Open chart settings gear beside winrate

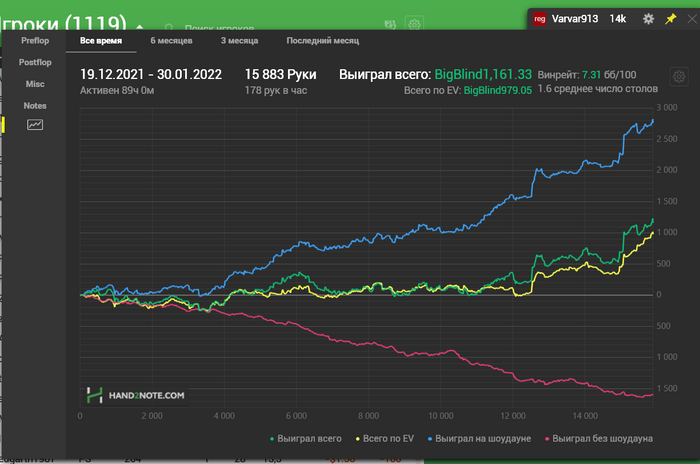point(679,77)
